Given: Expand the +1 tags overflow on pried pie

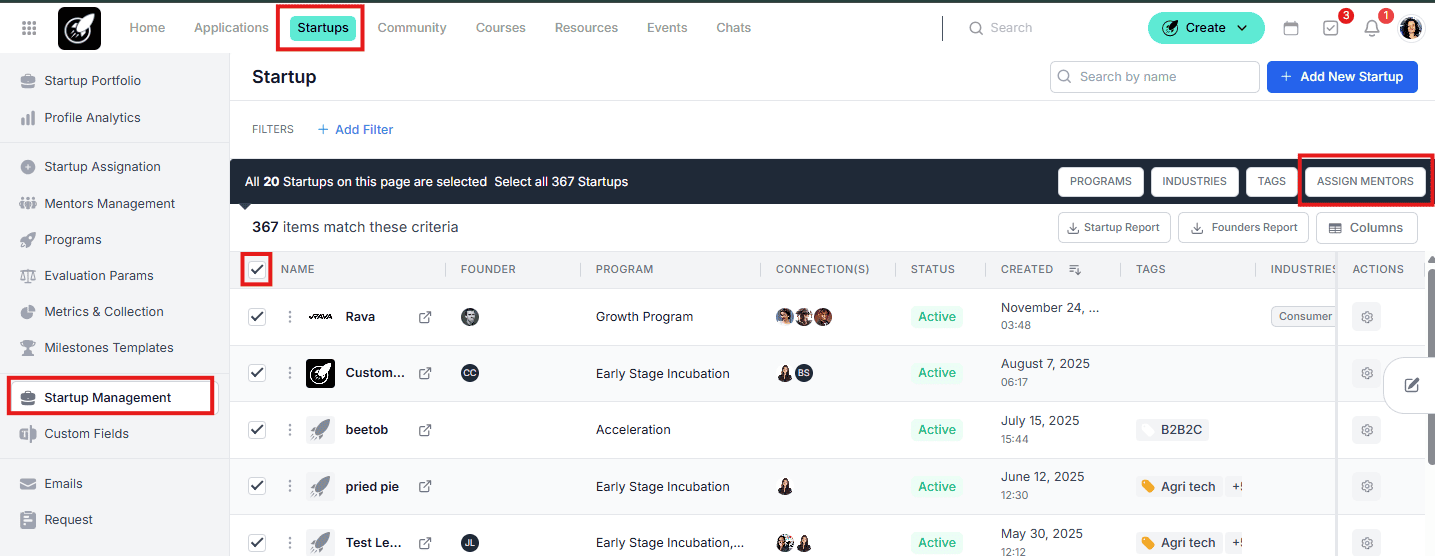Looking at the screenshot, I should pos(1236,487).
